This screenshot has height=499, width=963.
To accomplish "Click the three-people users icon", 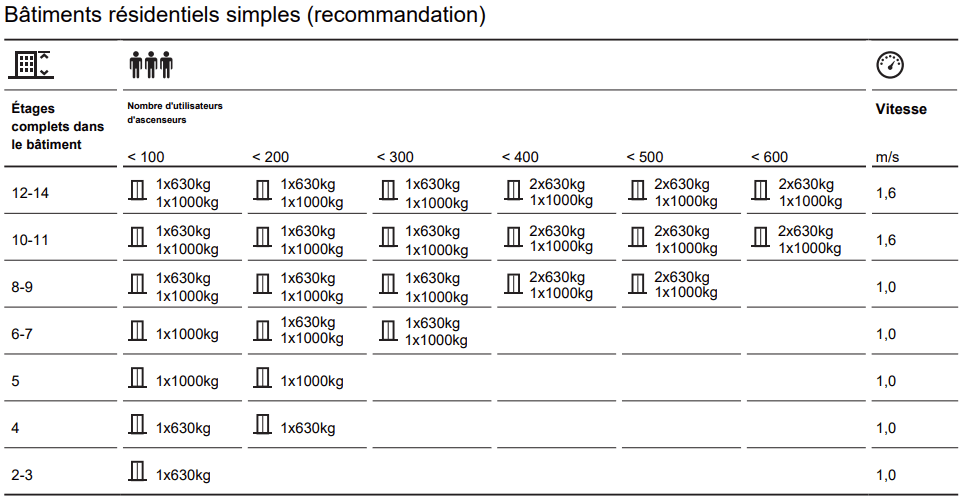I will coord(151,65).
